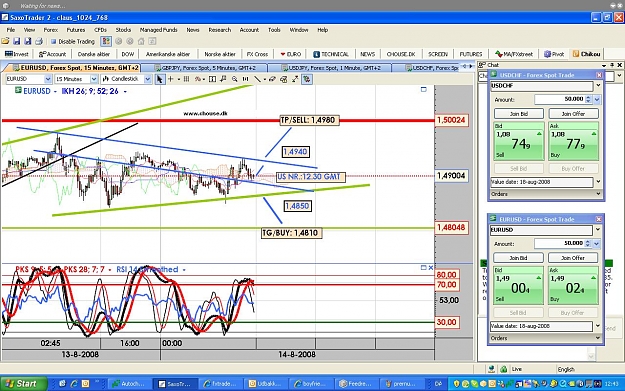Image resolution: width=625 pixels, height=391 pixels.
Task: Close the PKS/RSI indicator pane
Action: tap(430, 267)
